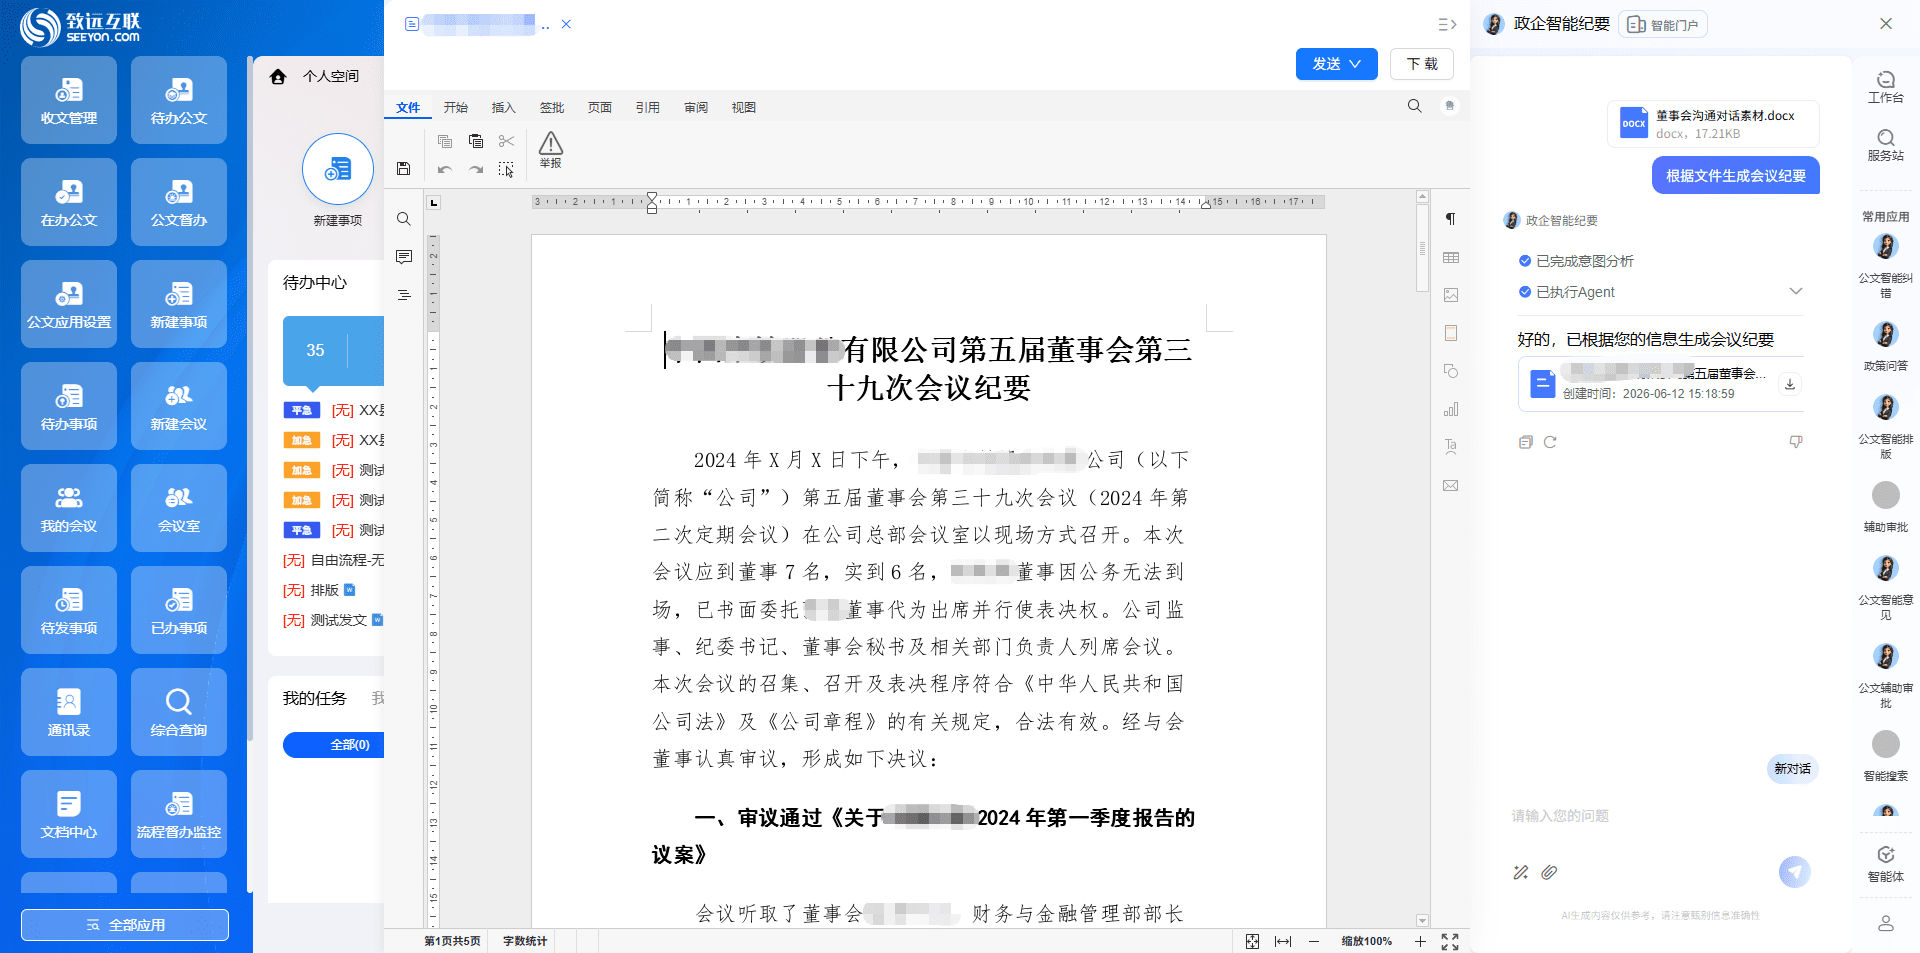The height and width of the screenshot is (953, 1920).
Task: Open 全部应用 at the bottom left
Action: coord(125,925)
